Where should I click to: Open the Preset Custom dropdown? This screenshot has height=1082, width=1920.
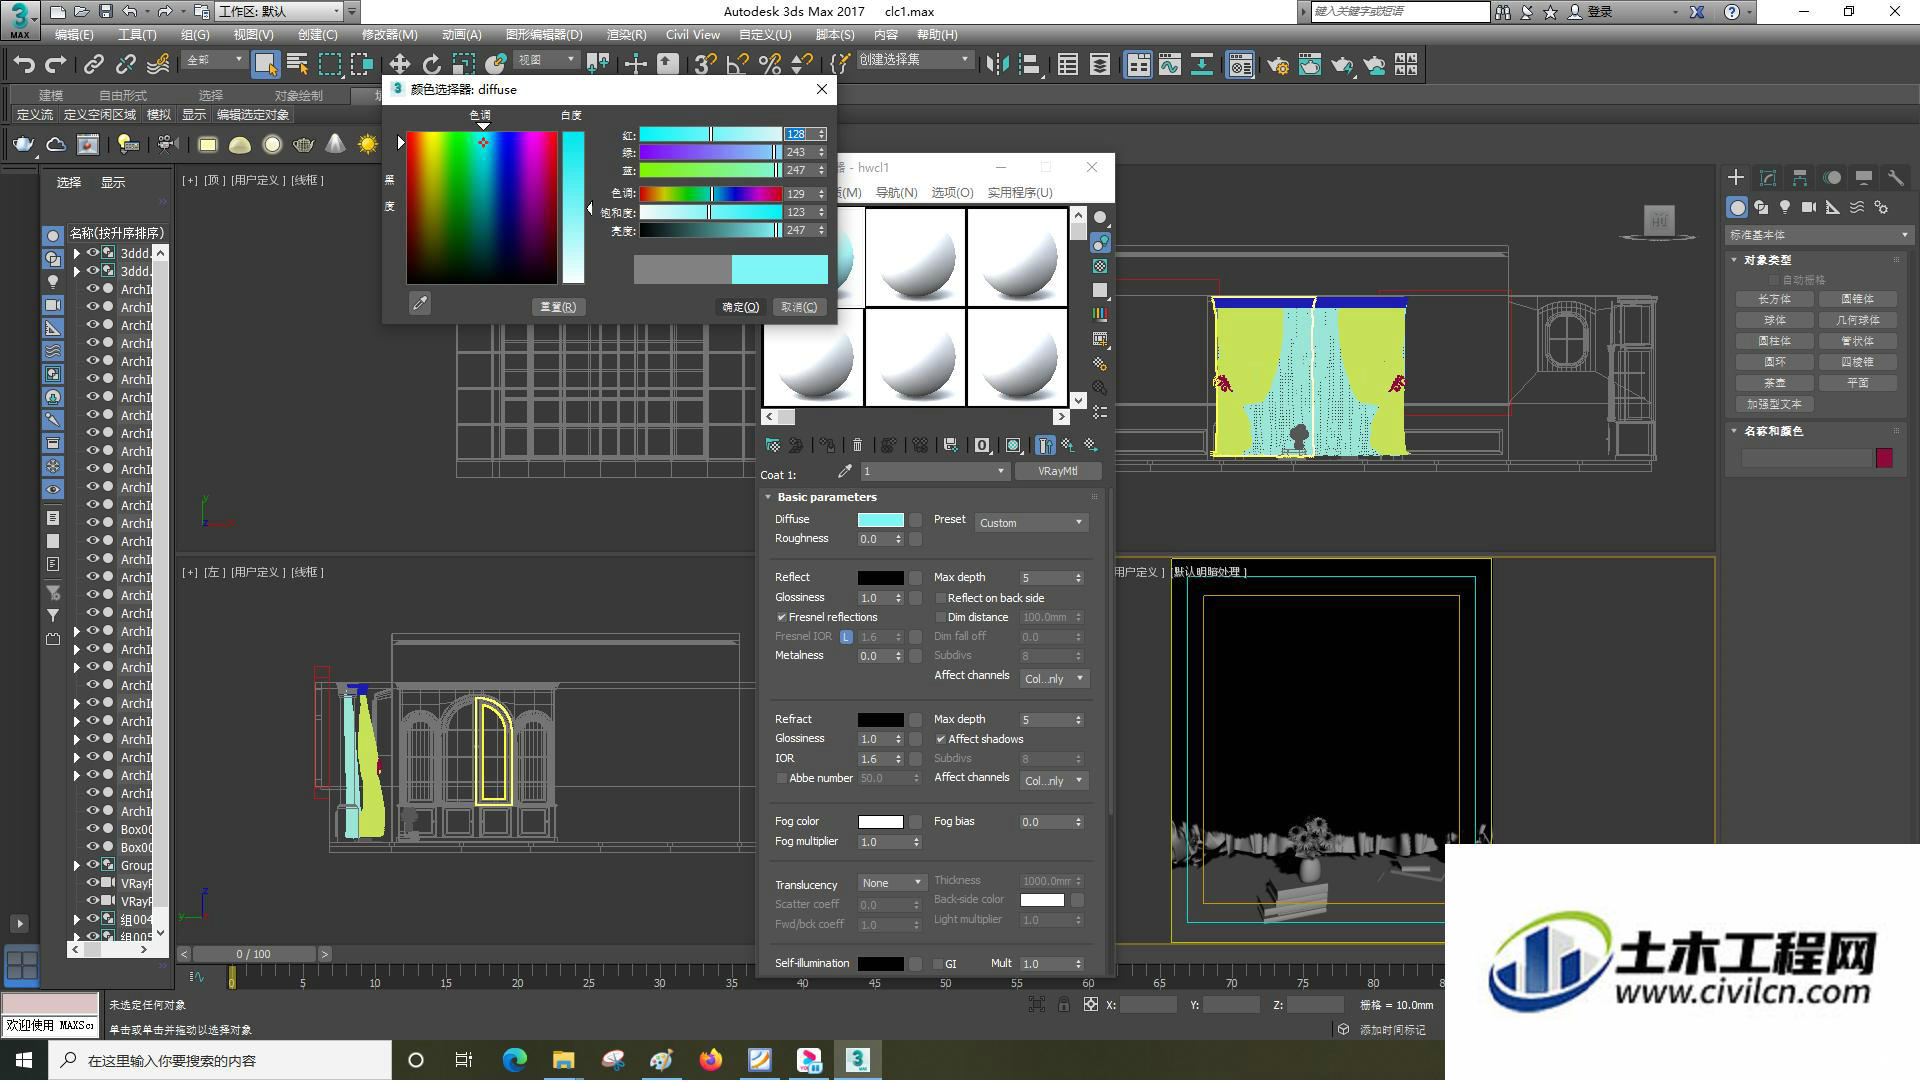coord(1031,522)
